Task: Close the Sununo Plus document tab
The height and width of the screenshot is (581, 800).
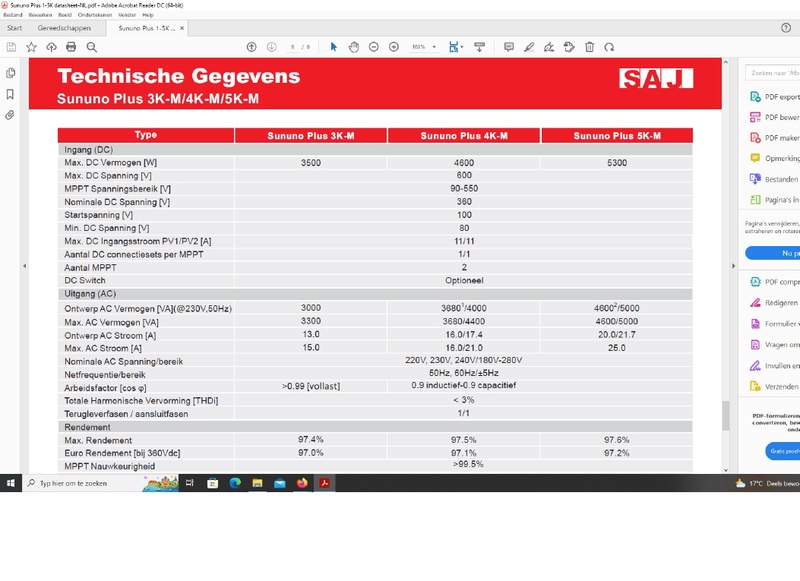Action: click(x=182, y=28)
